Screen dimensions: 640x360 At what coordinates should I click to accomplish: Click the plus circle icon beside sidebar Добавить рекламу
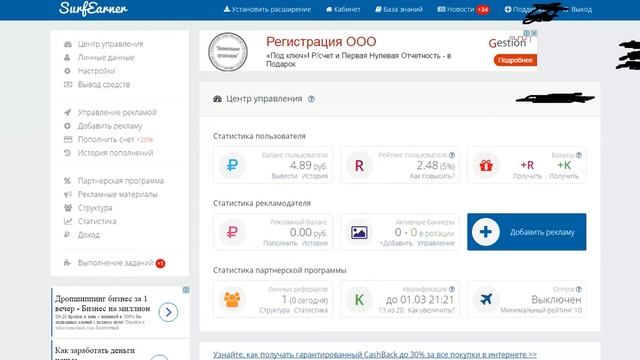[x=67, y=126]
